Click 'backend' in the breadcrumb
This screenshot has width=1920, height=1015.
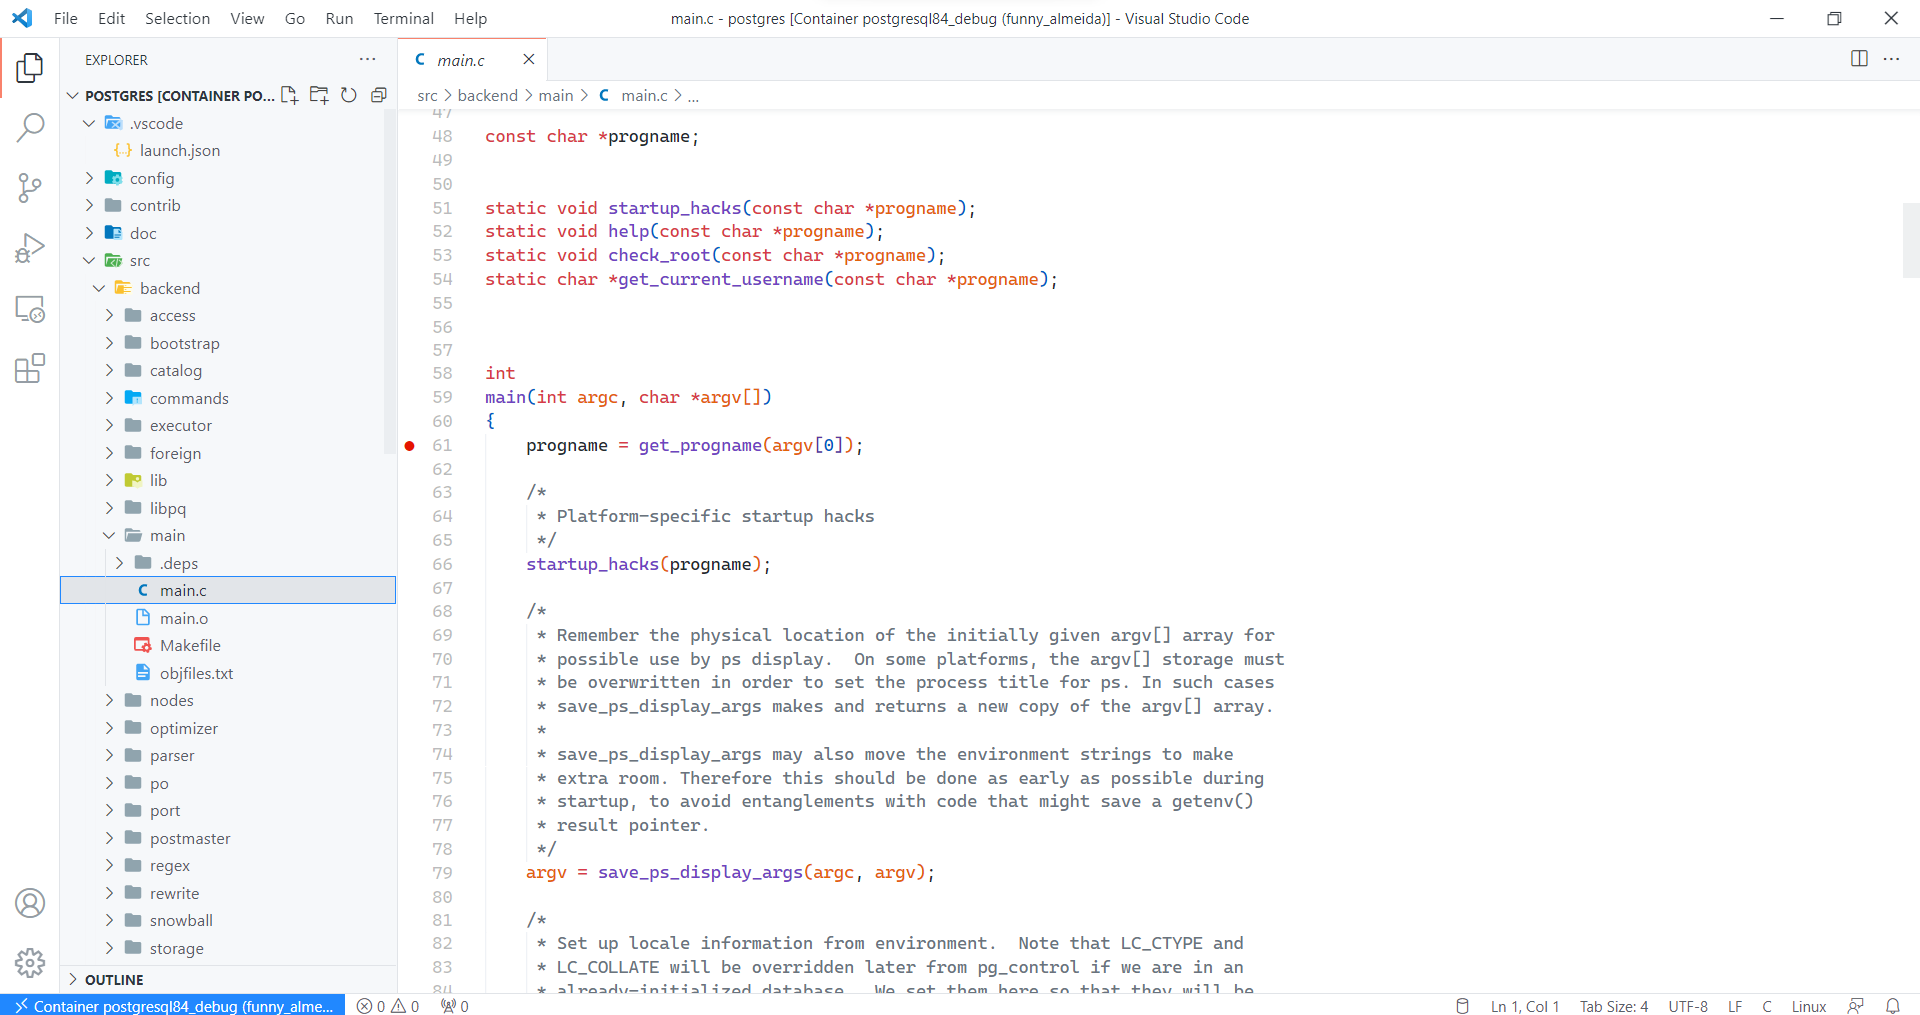coord(488,95)
